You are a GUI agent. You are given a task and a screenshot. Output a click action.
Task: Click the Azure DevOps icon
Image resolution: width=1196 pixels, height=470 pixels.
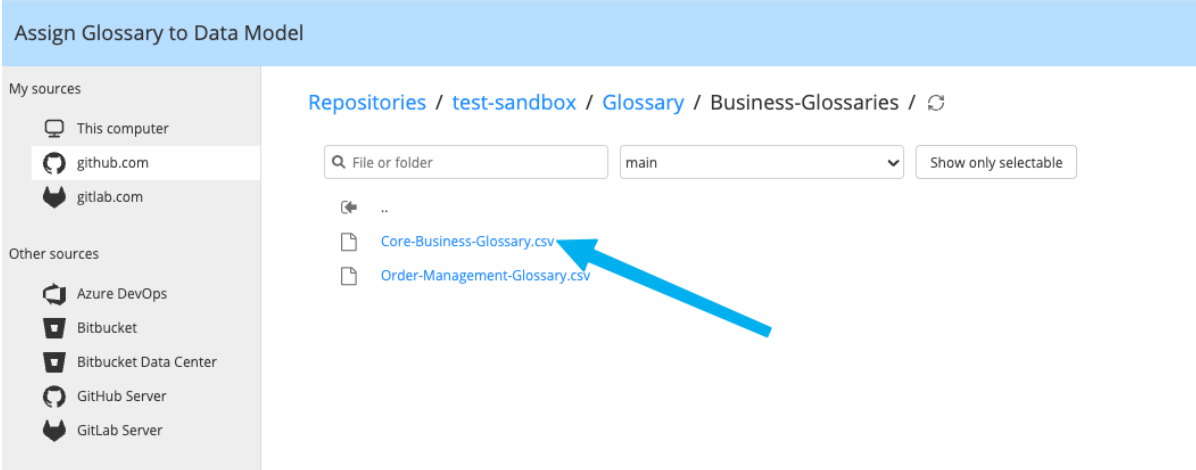click(x=54, y=294)
